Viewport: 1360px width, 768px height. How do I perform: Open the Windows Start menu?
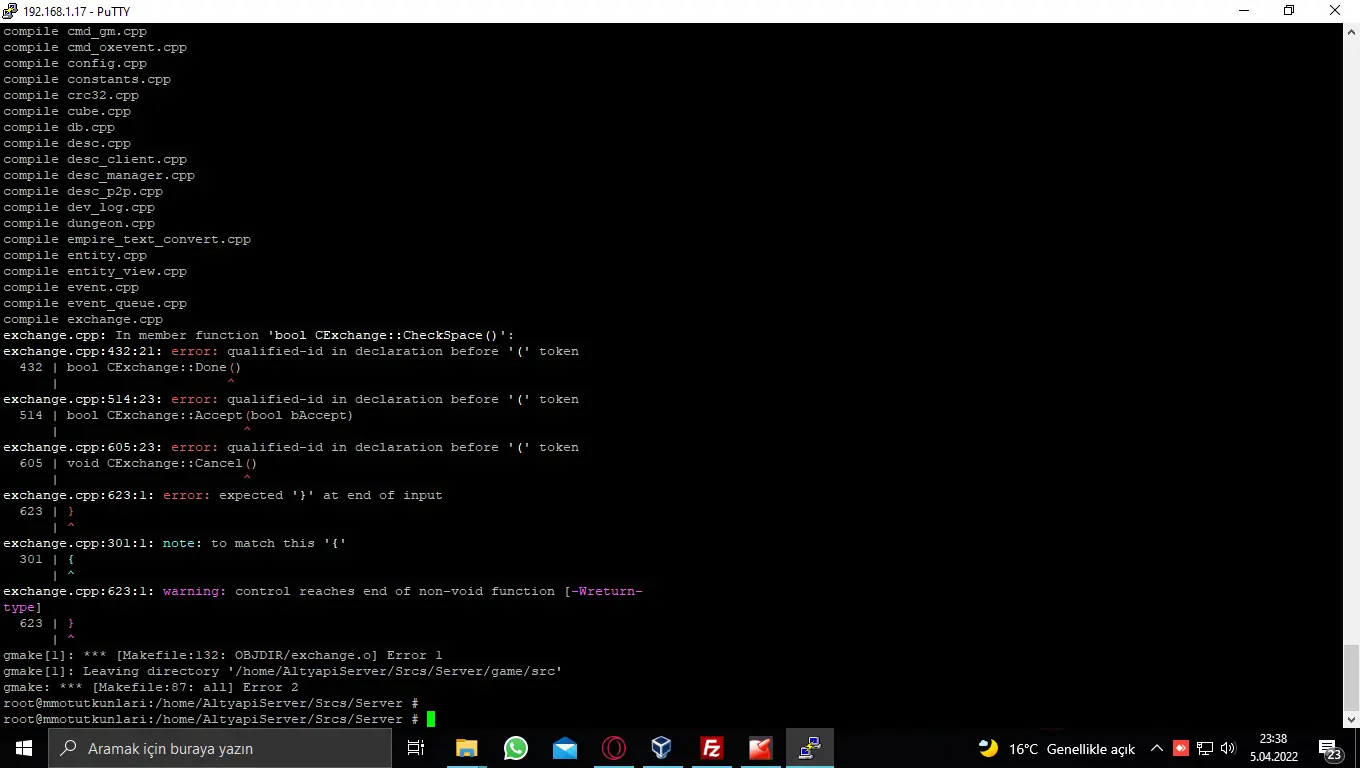click(x=23, y=747)
